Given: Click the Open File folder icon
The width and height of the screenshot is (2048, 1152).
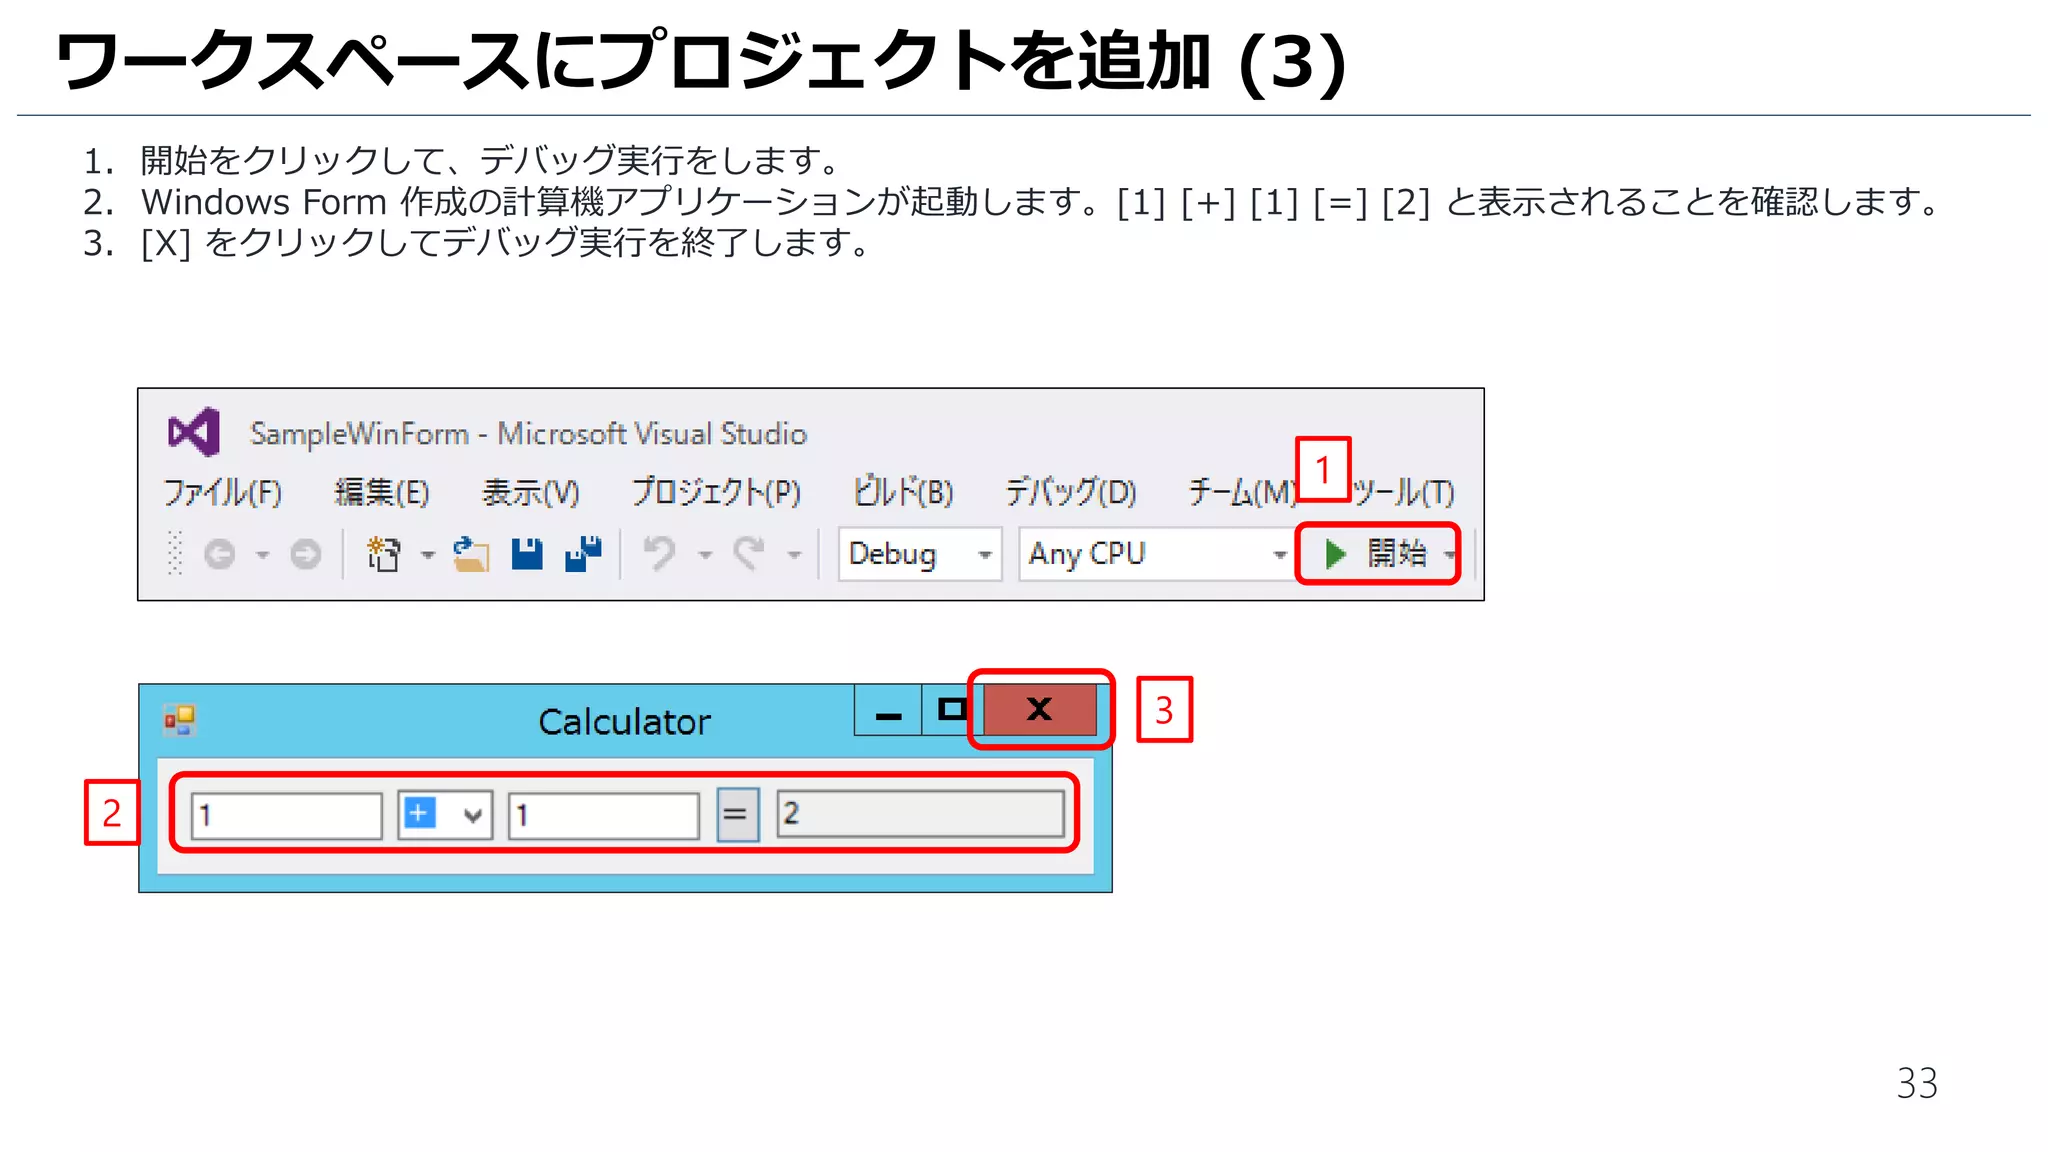Looking at the screenshot, I should point(470,553).
